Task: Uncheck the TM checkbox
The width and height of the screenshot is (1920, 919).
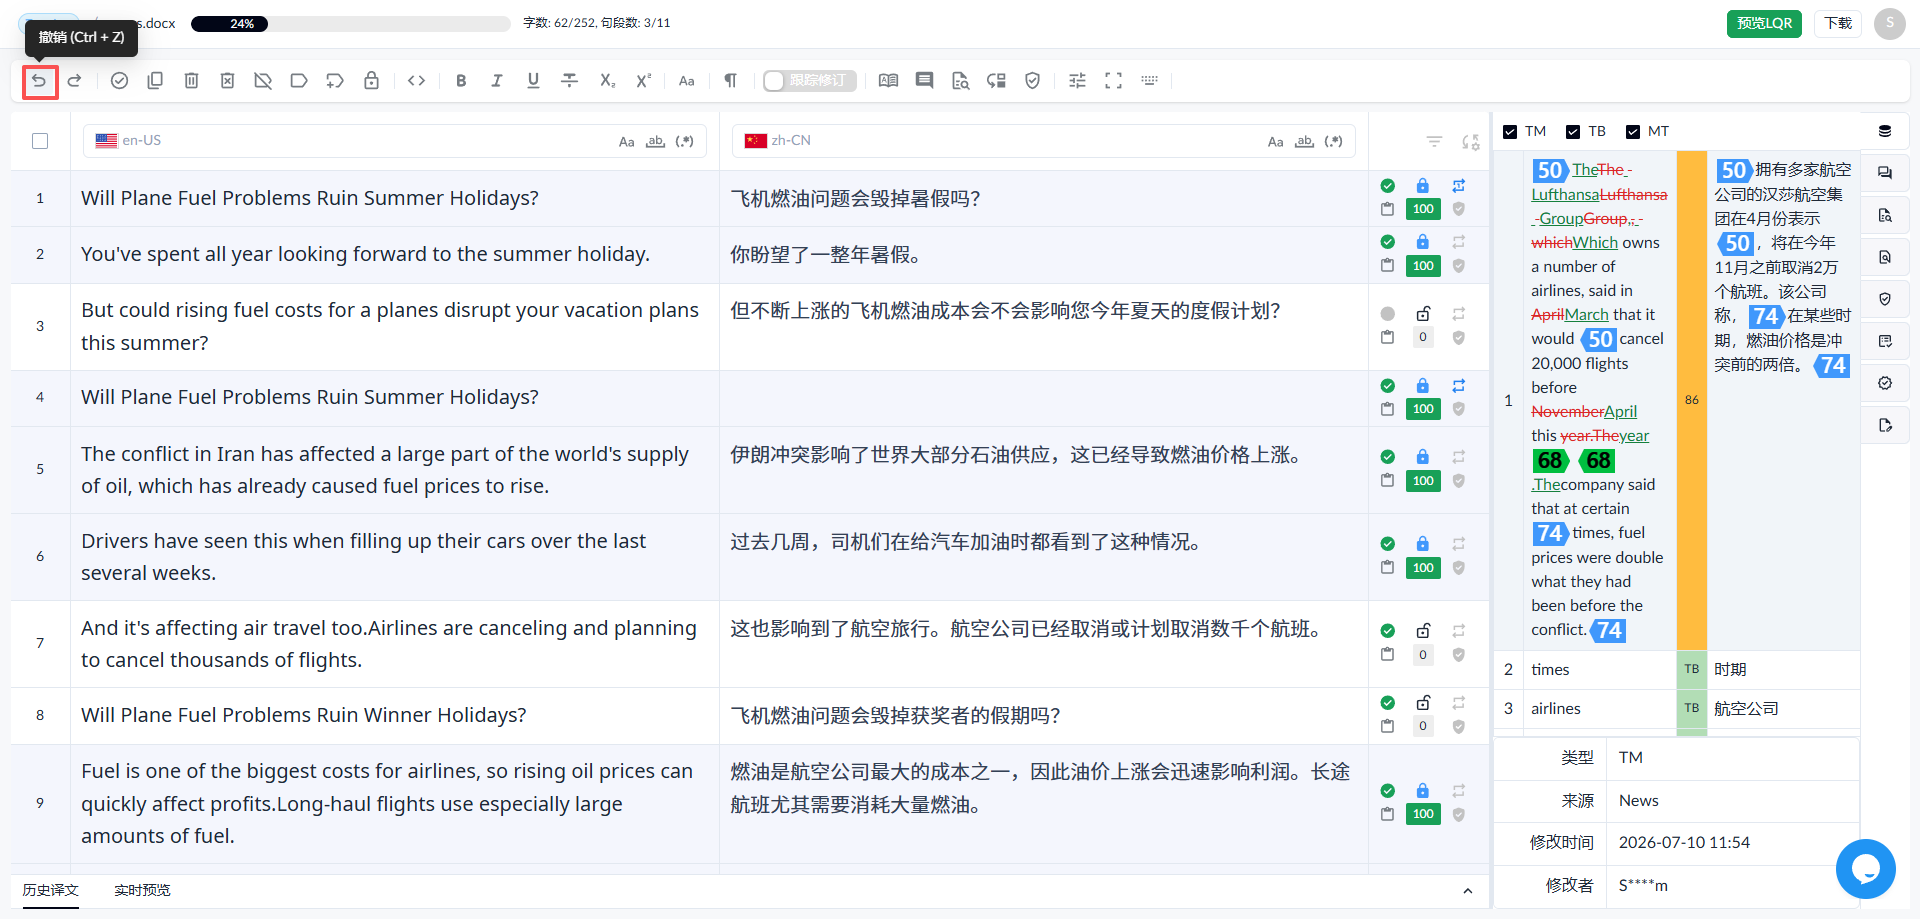Action: [1510, 132]
